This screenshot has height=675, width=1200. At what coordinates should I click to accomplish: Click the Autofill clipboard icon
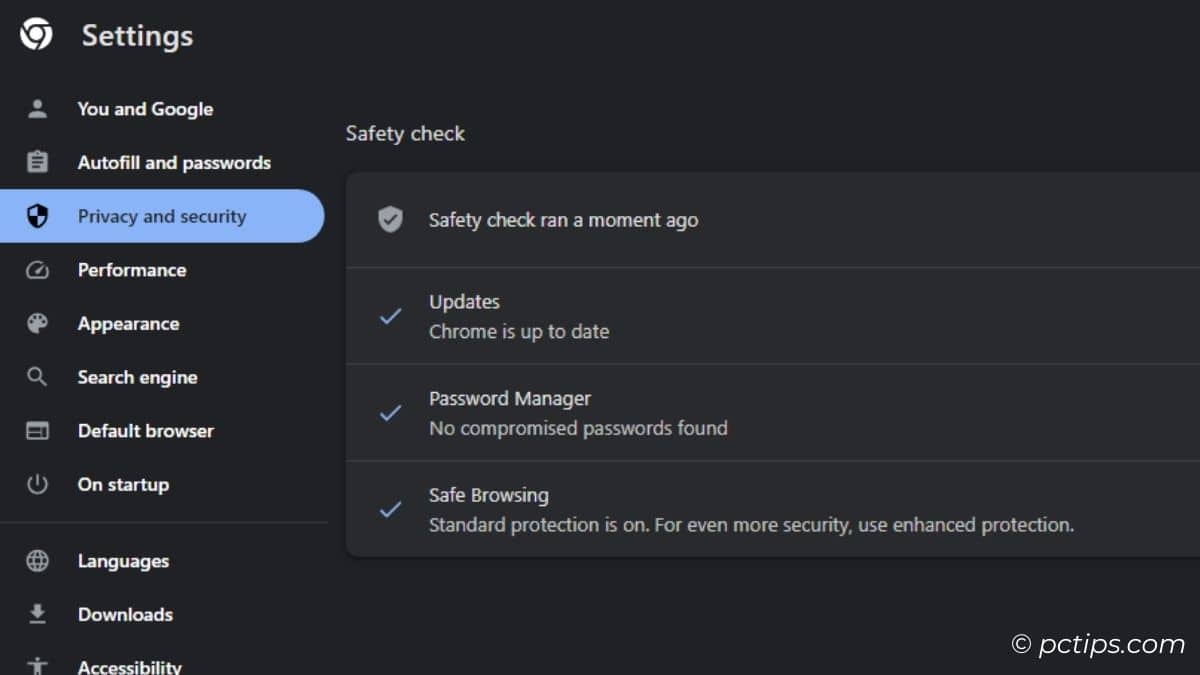coord(37,162)
